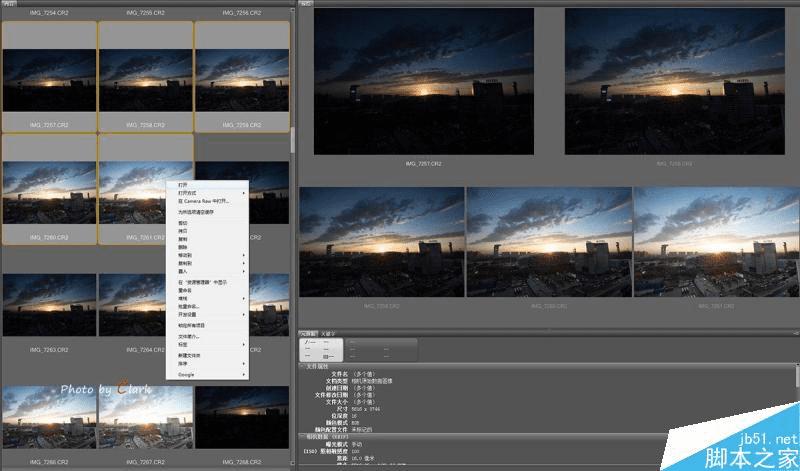
Task: Click the content panel vertical scrollbar
Action: 293,140
